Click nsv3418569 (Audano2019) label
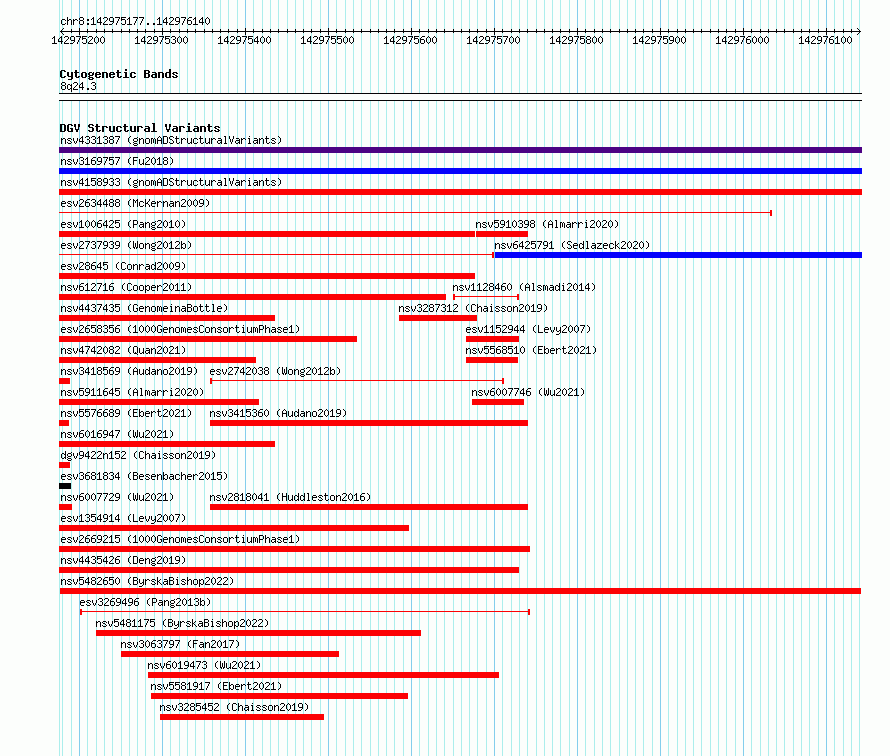The width and height of the screenshot is (890, 756). tap(129, 371)
